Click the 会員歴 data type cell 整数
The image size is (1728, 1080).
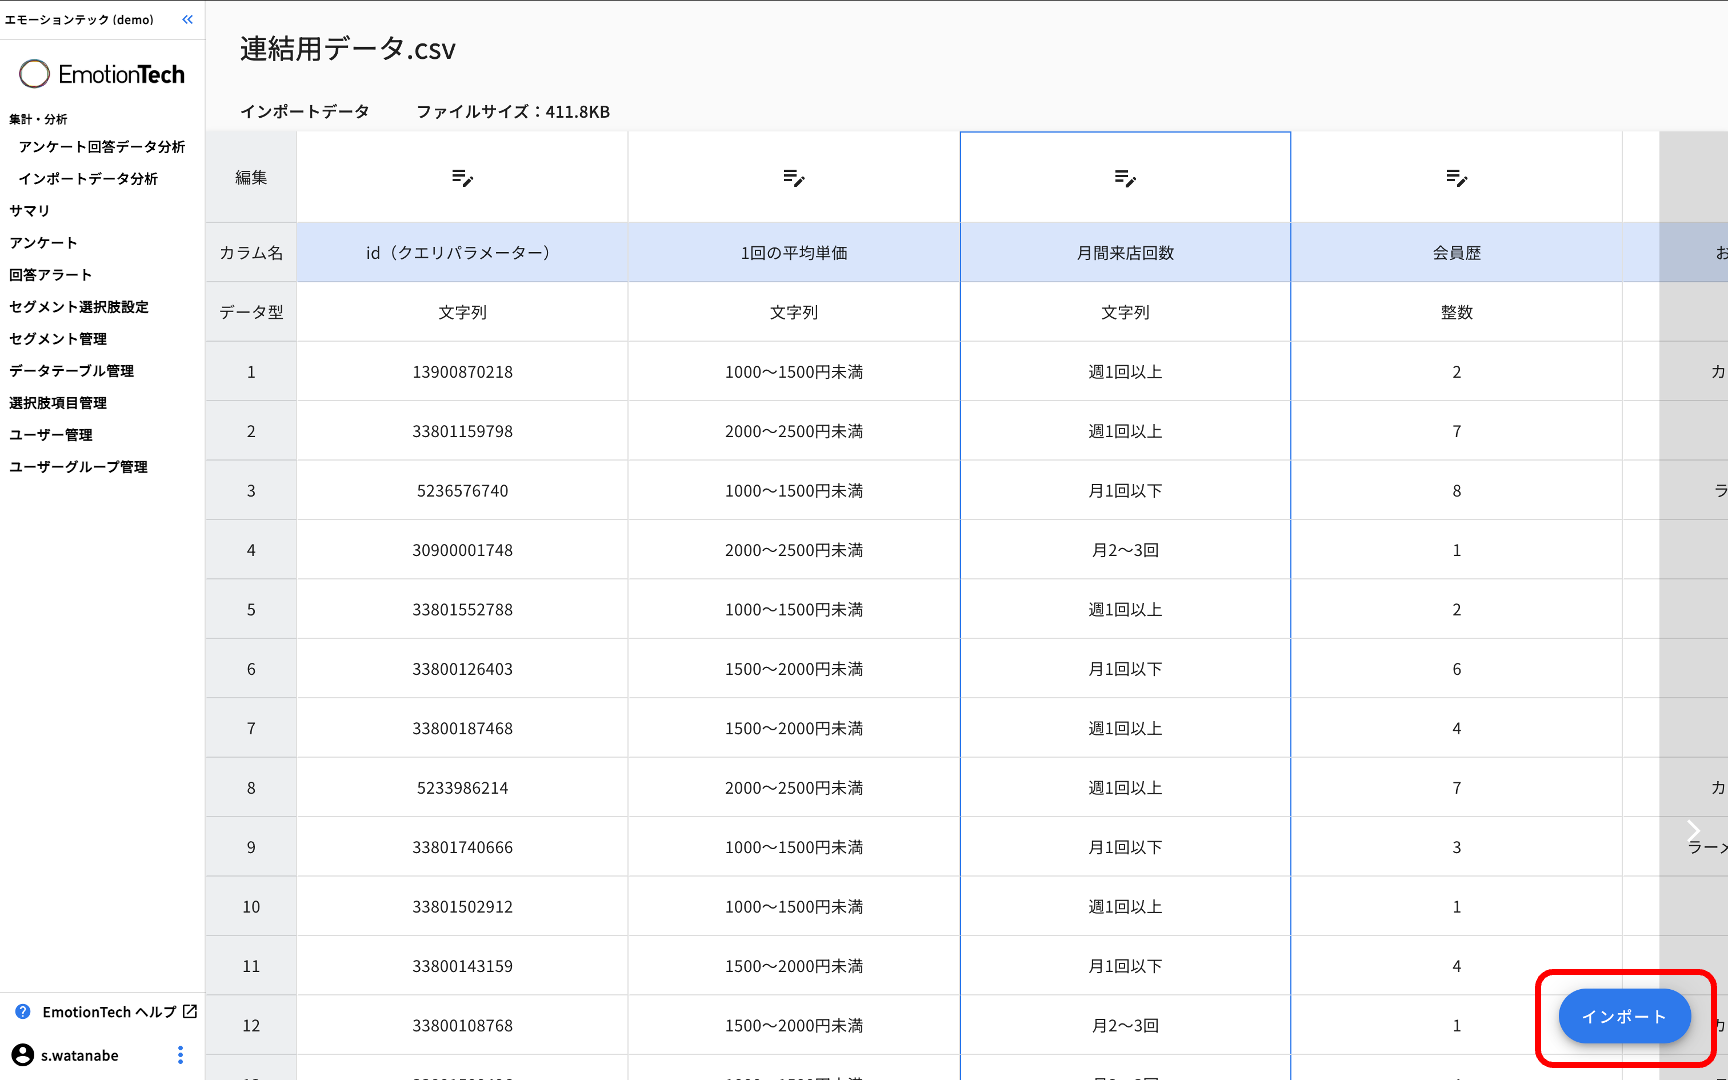[x=1456, y=312]
